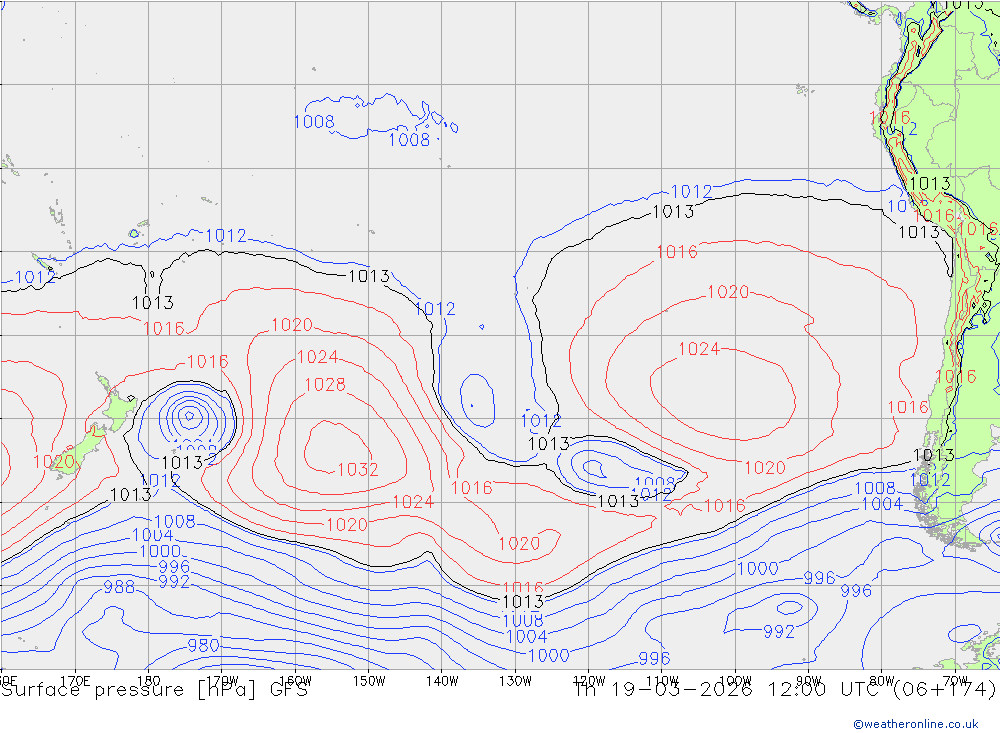Screen dimensions: 1000x733
Task: Click the 90W longitude label
Action: pos(808,681)
